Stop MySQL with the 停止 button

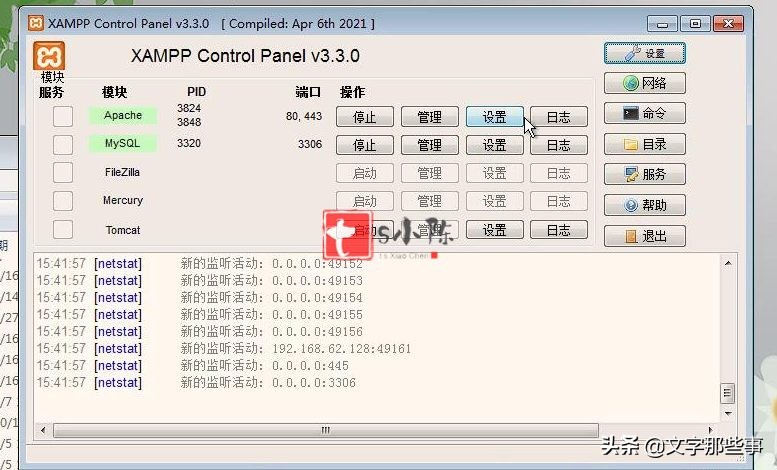pos(365,145)
